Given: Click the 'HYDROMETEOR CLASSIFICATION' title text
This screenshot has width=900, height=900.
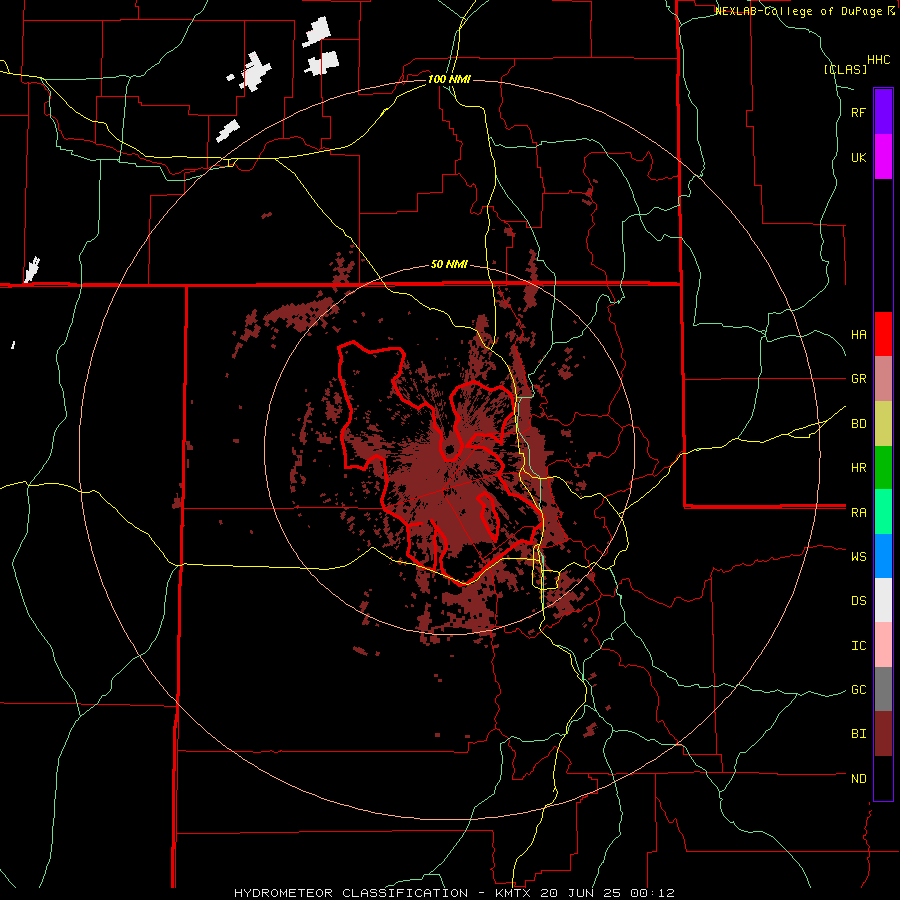Looking at the screenshot, I should [x=351, y=893].
